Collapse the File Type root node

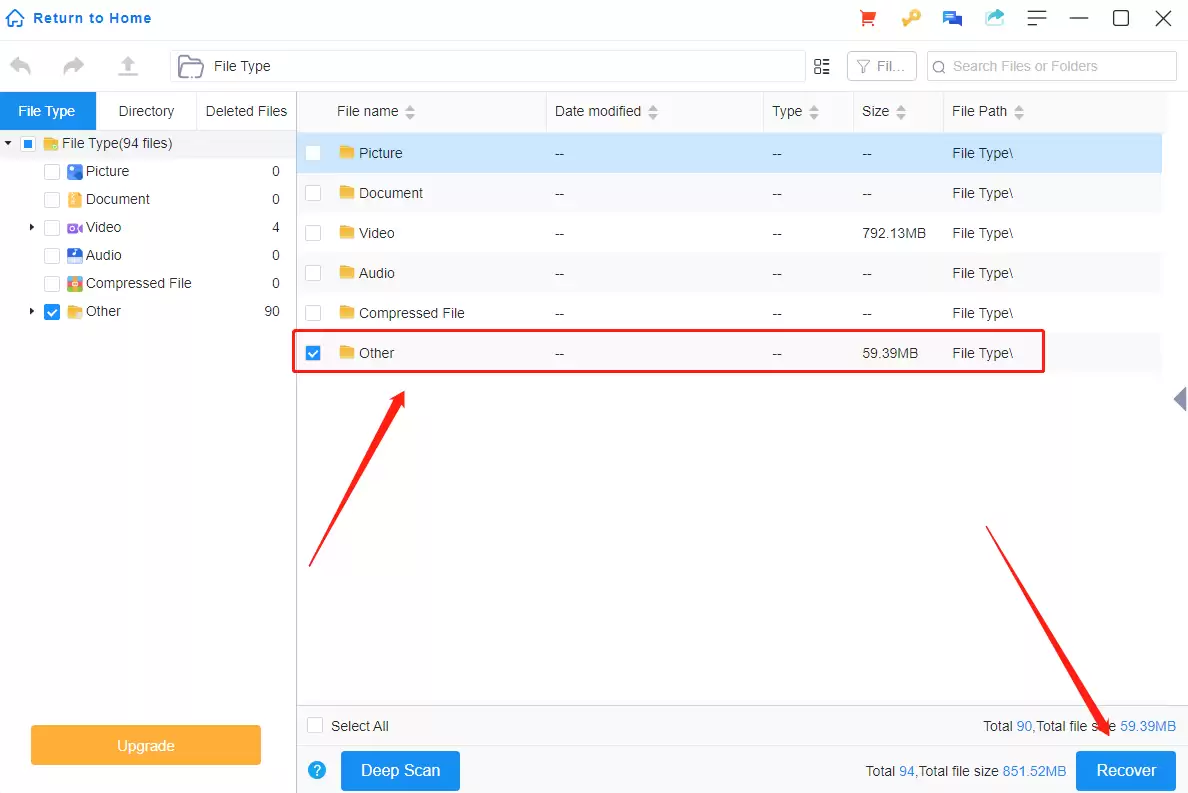9,144
